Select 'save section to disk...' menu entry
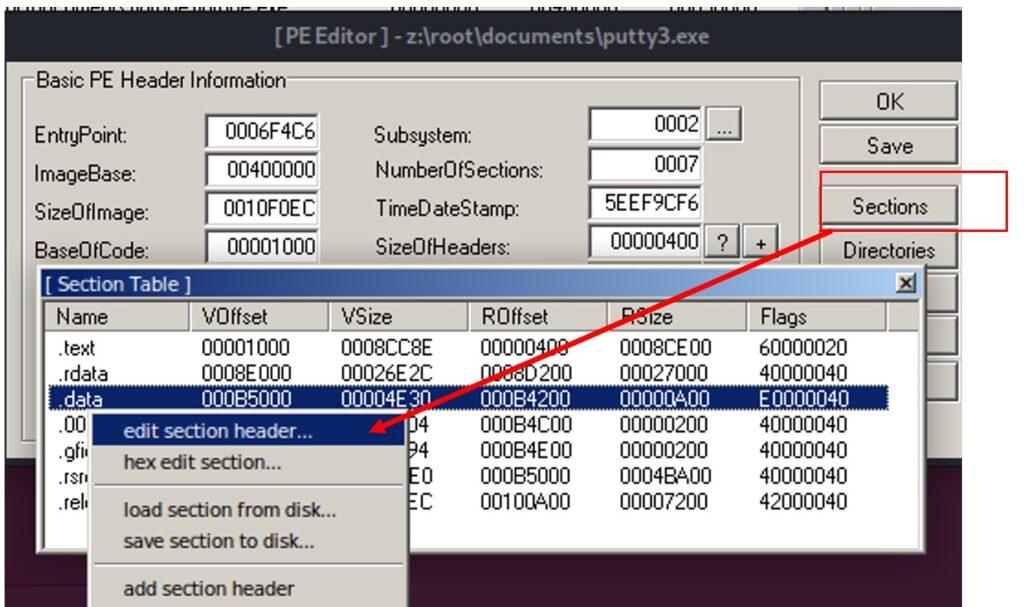The width and height of the screenshot is (1024, 607). (249, 541)
